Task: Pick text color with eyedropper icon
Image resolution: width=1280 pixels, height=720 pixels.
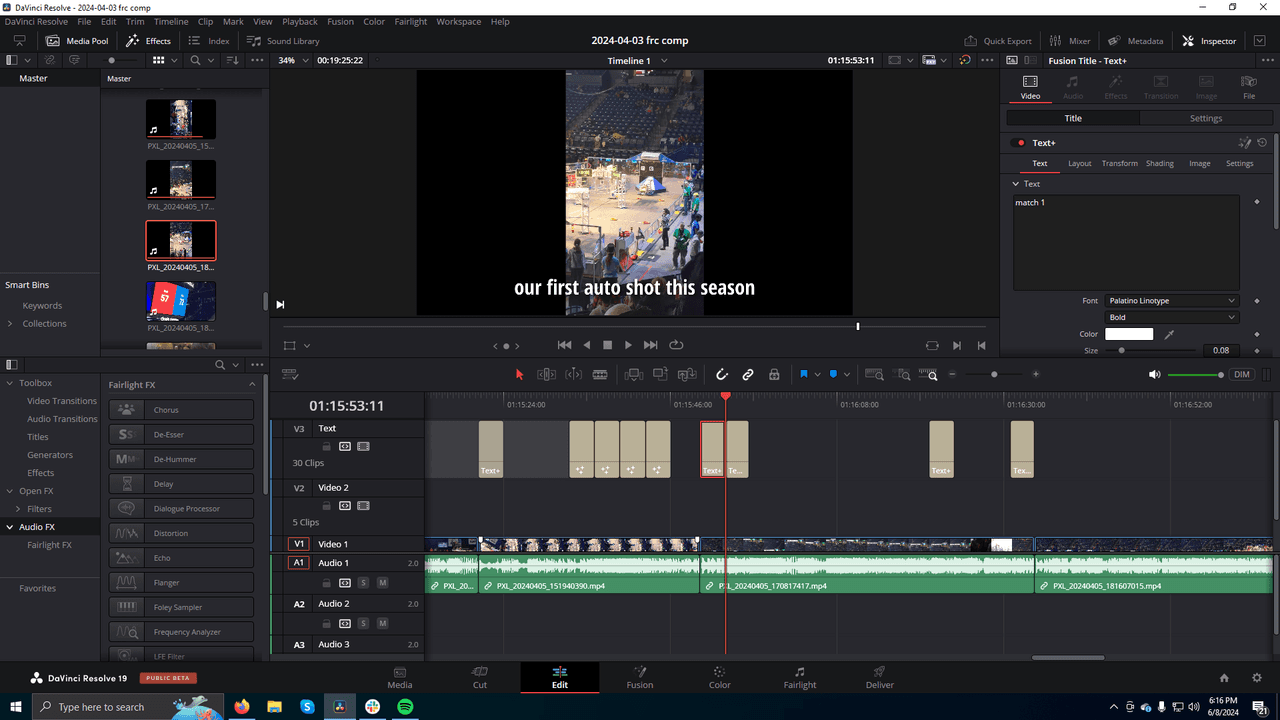Action: pos(1170,334)
